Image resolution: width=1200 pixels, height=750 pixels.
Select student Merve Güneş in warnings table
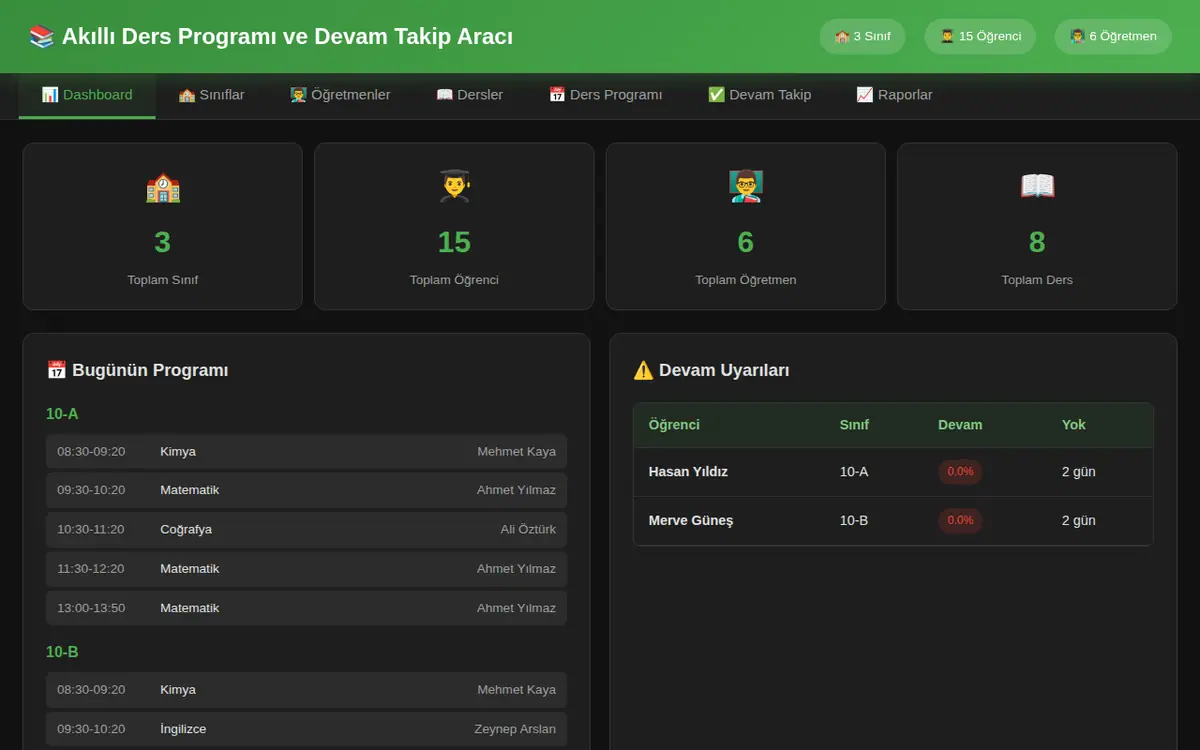pyautogui.click(x=691, y=521)
